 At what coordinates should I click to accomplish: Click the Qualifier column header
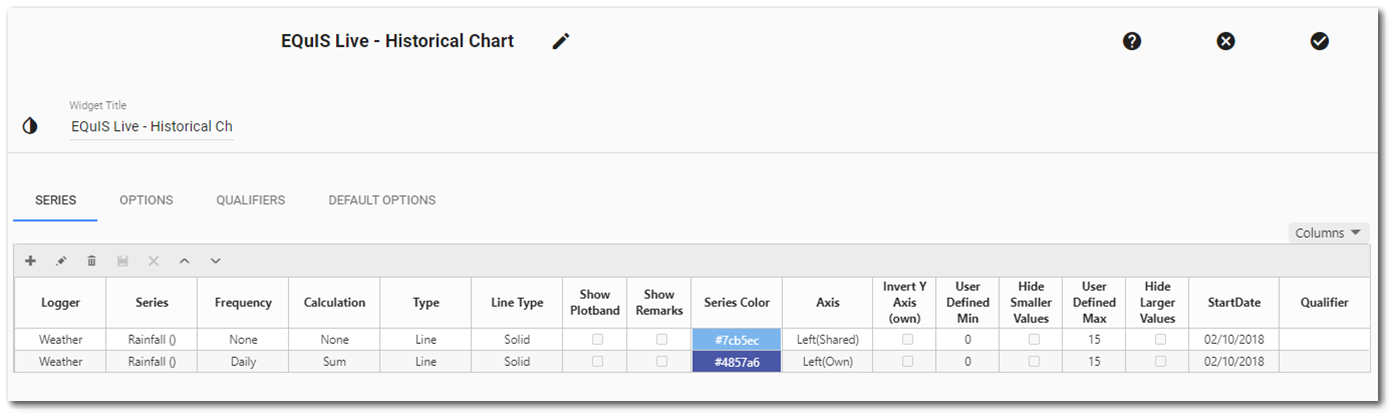click(1325, 303)
